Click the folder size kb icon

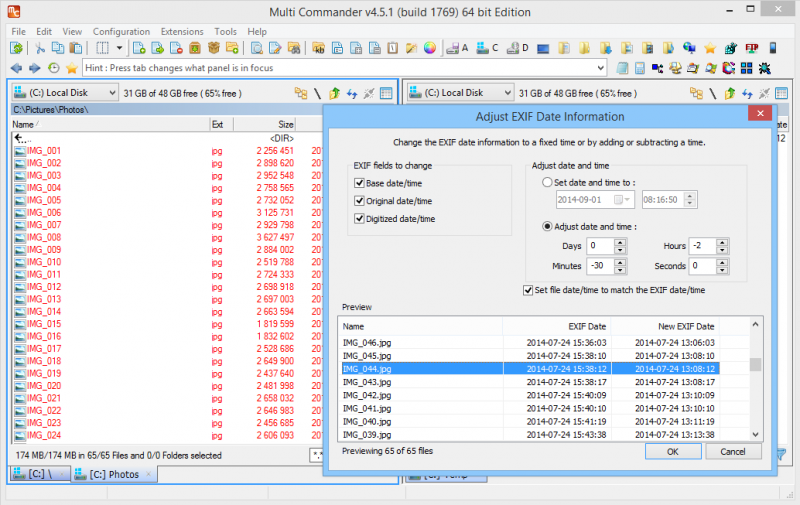click(x=319, y=48)
